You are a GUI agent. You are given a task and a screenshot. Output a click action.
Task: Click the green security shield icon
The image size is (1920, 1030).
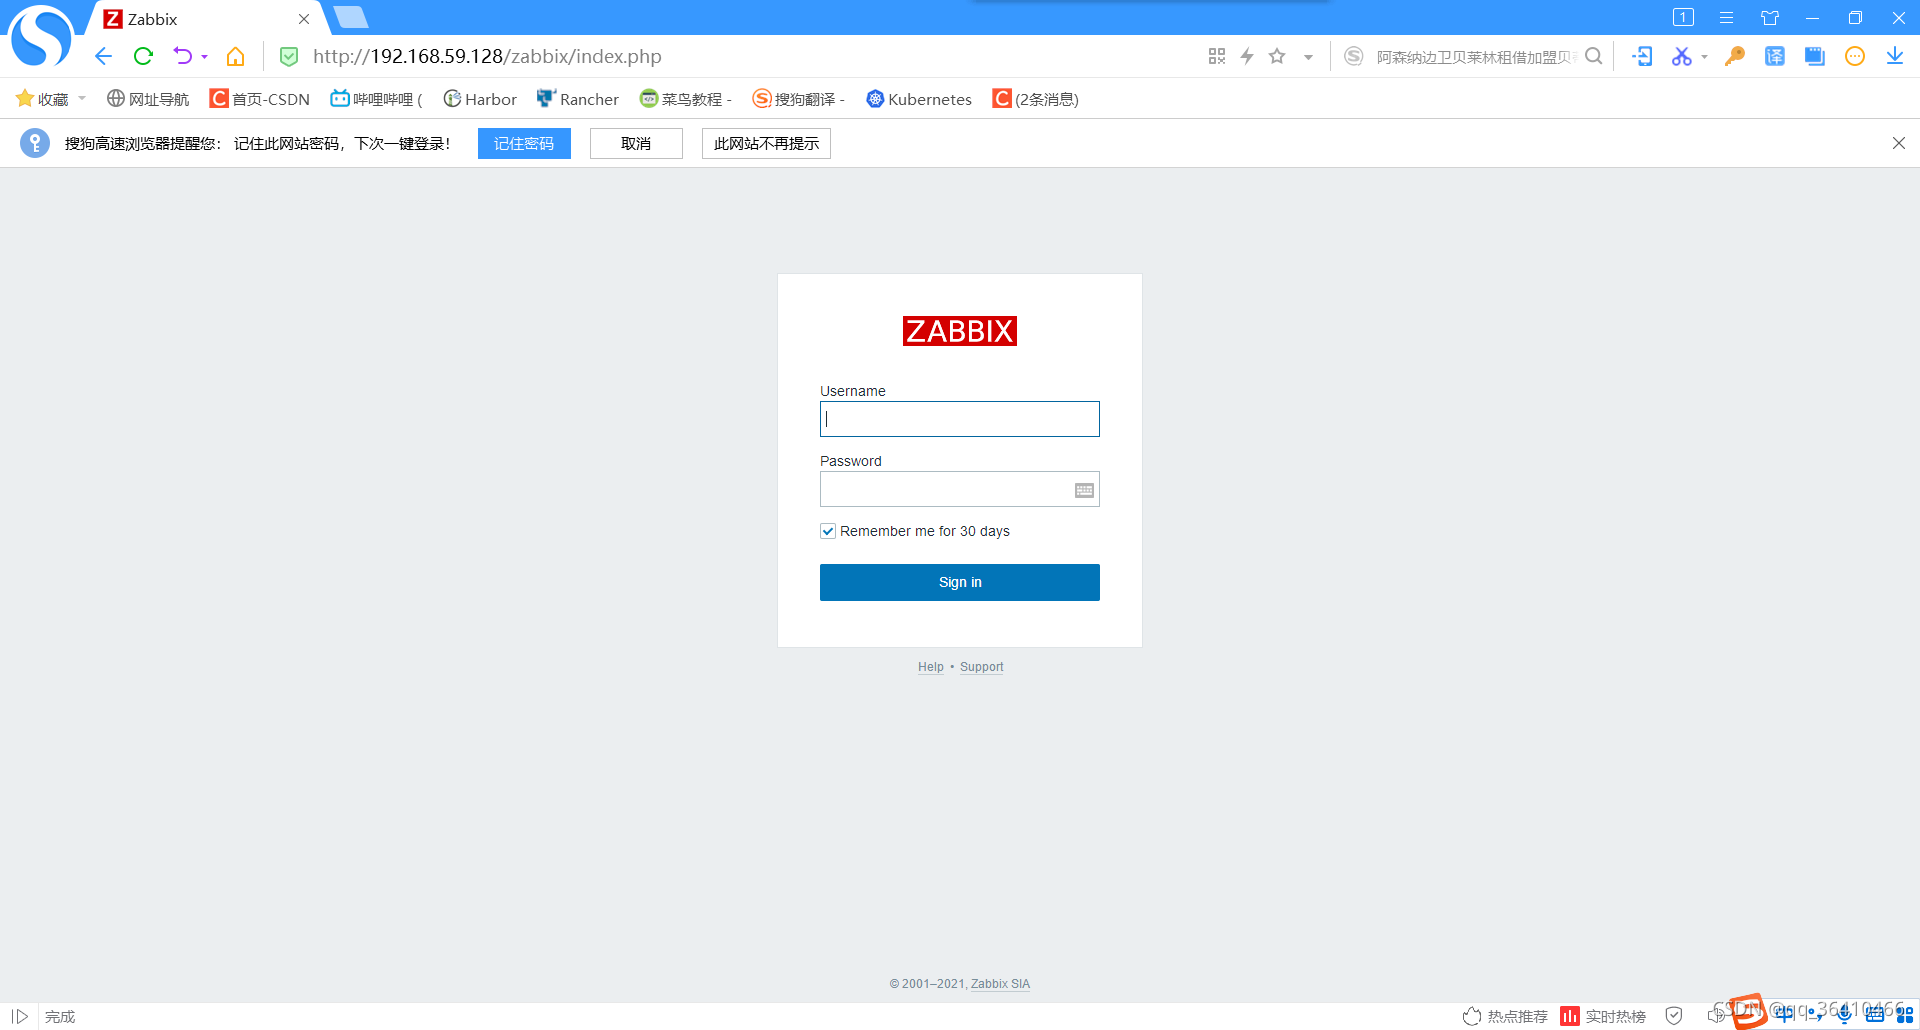point(289,57)
